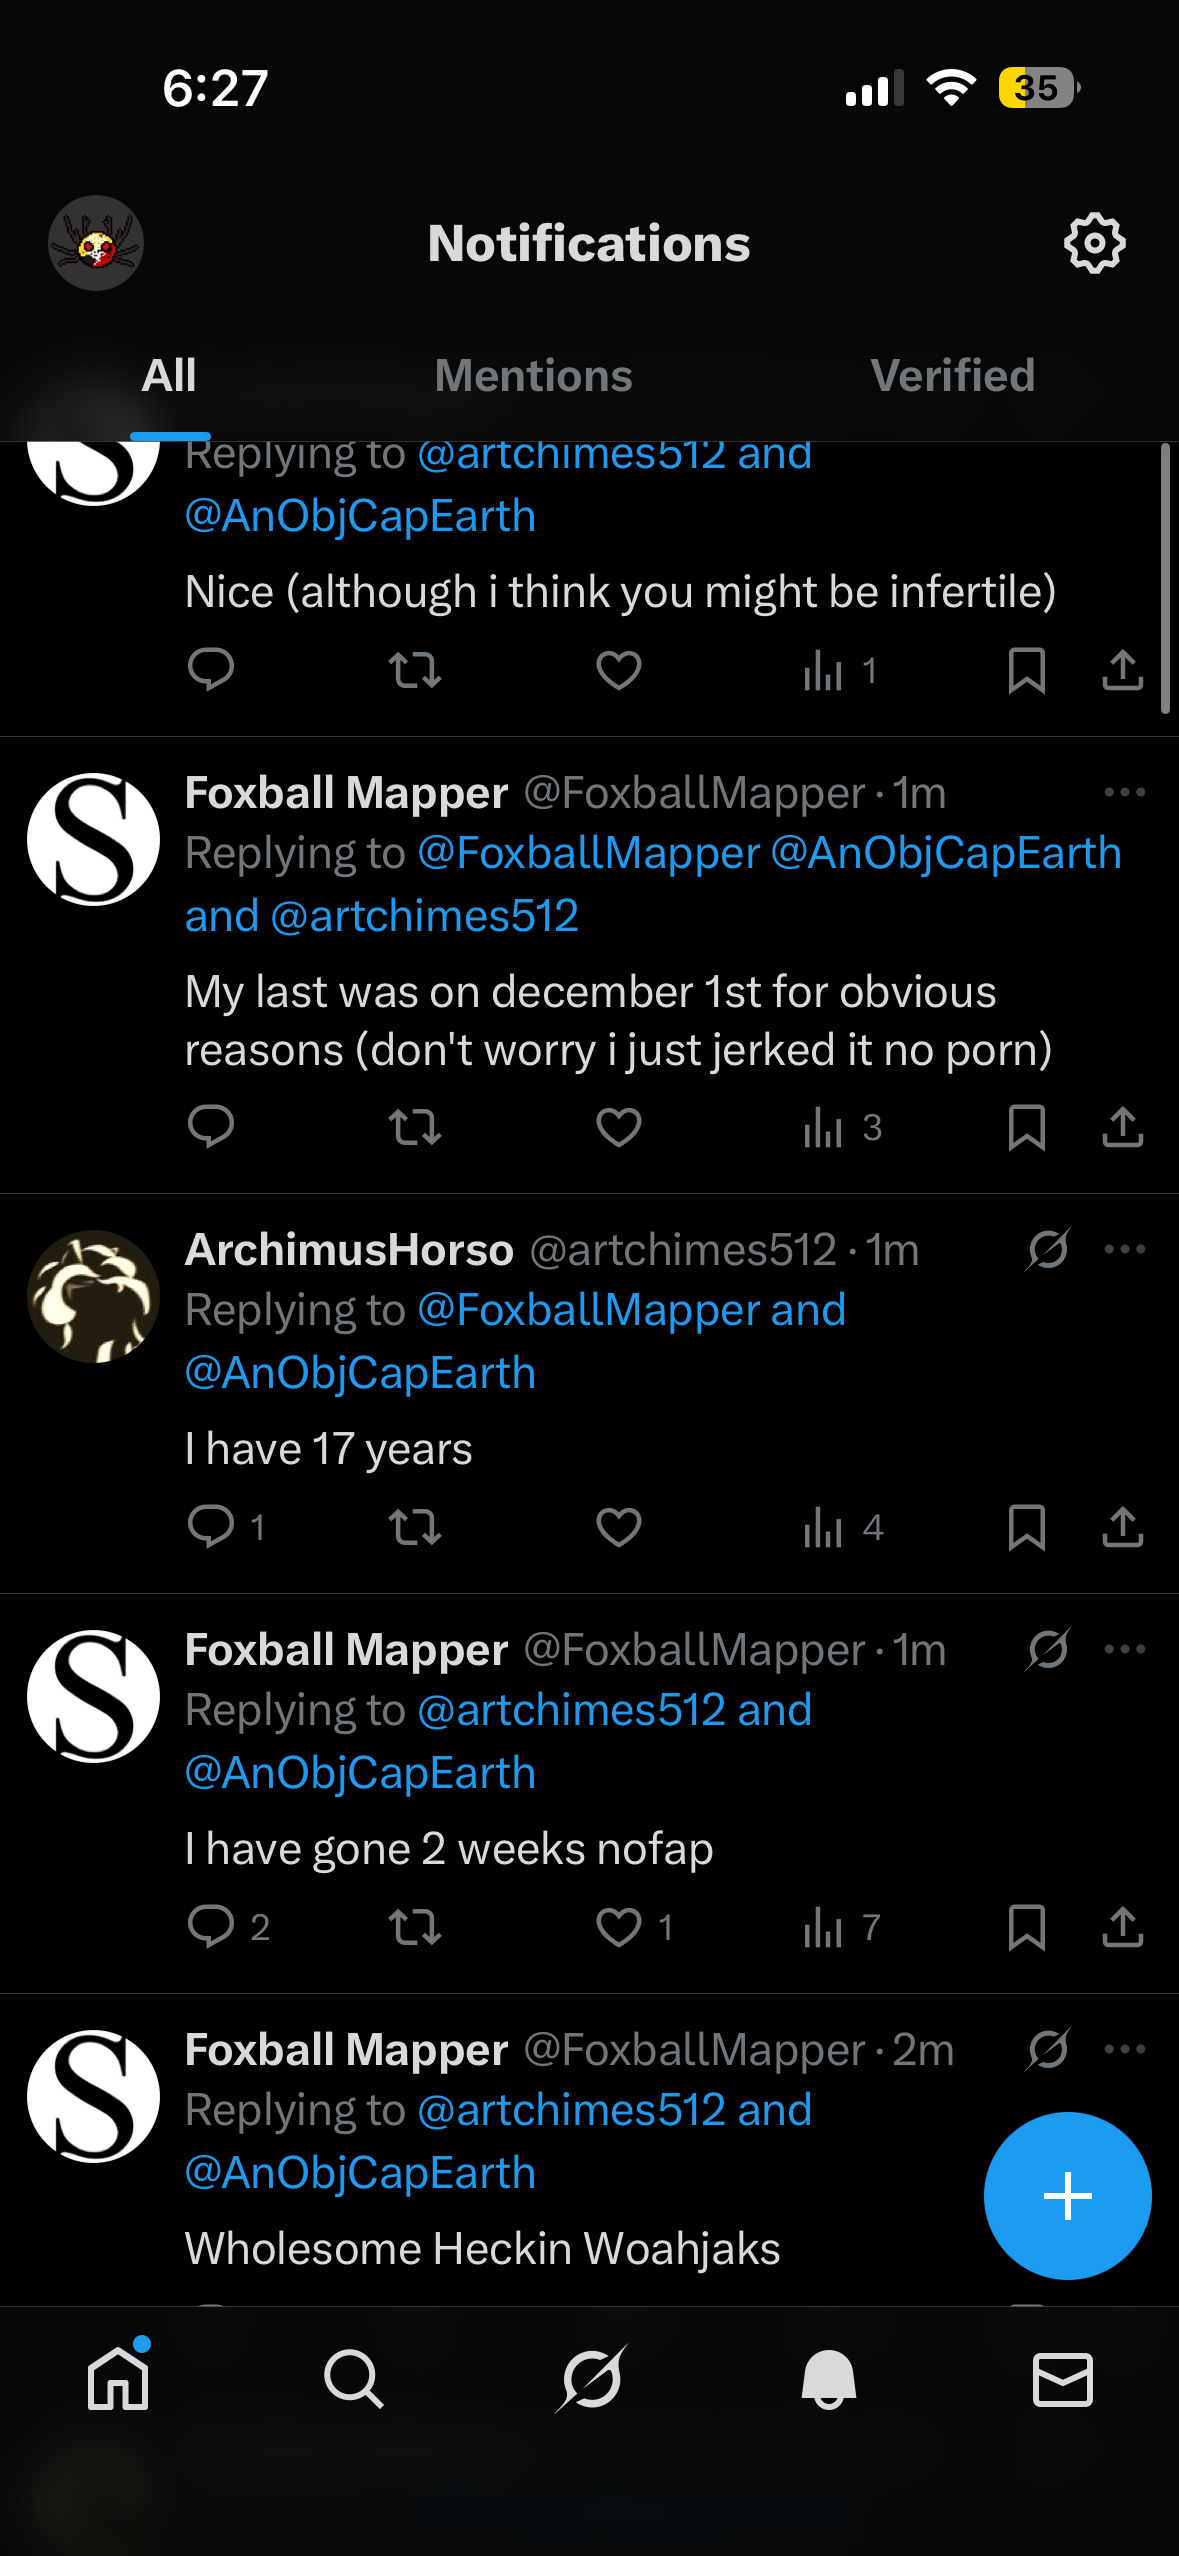Image resolution: width=1179 pixels, height=2556 pixels.
Task: Like the "Nice (although i think..." reply
Action: pyautogui.click(x=618, y=670)
